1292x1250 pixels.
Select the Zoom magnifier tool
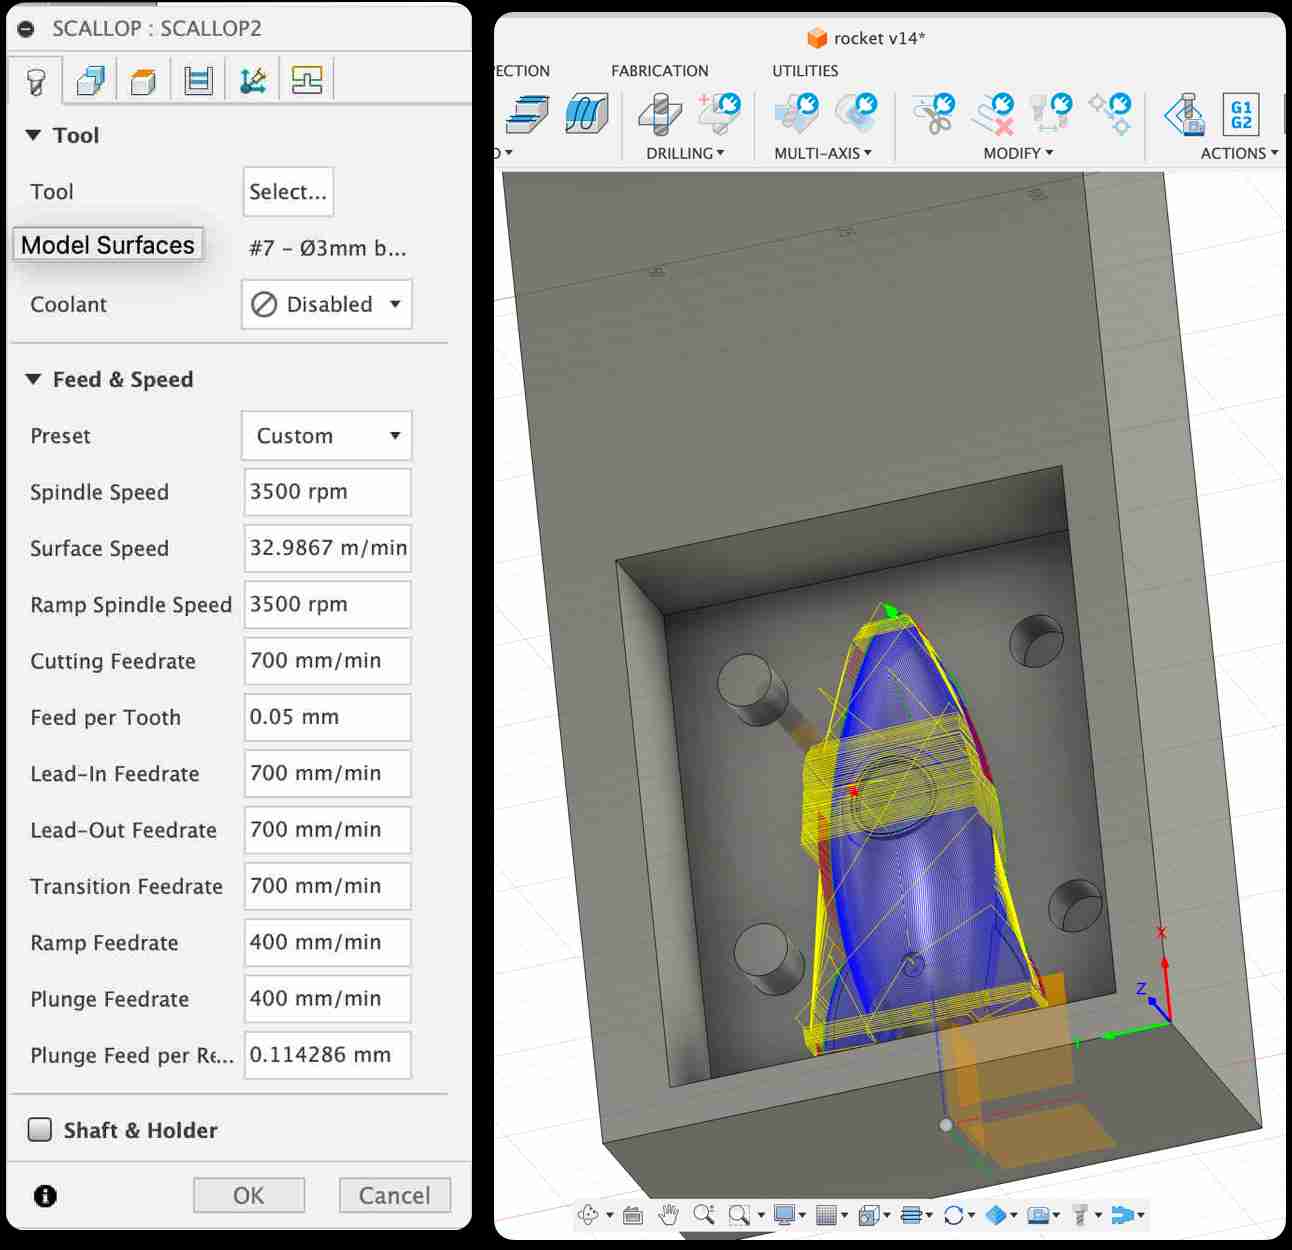coord(704,1215)
